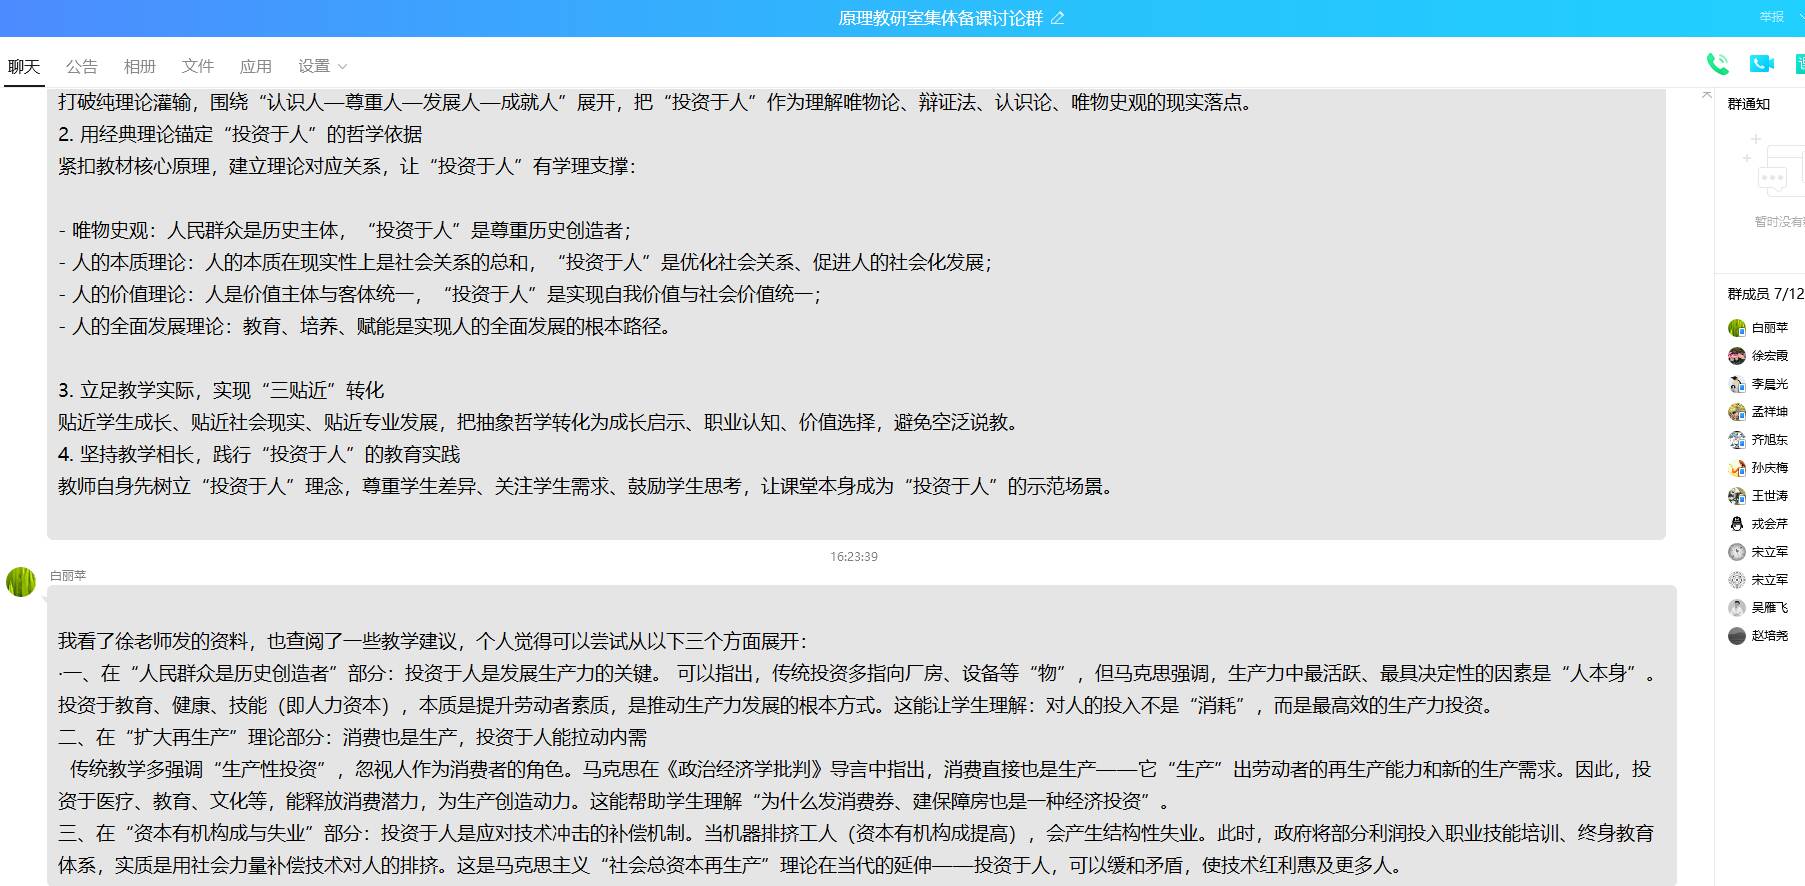Switch to the 公告 tab
Viewport: 1805px width, 886px height.
coord(82,66)
